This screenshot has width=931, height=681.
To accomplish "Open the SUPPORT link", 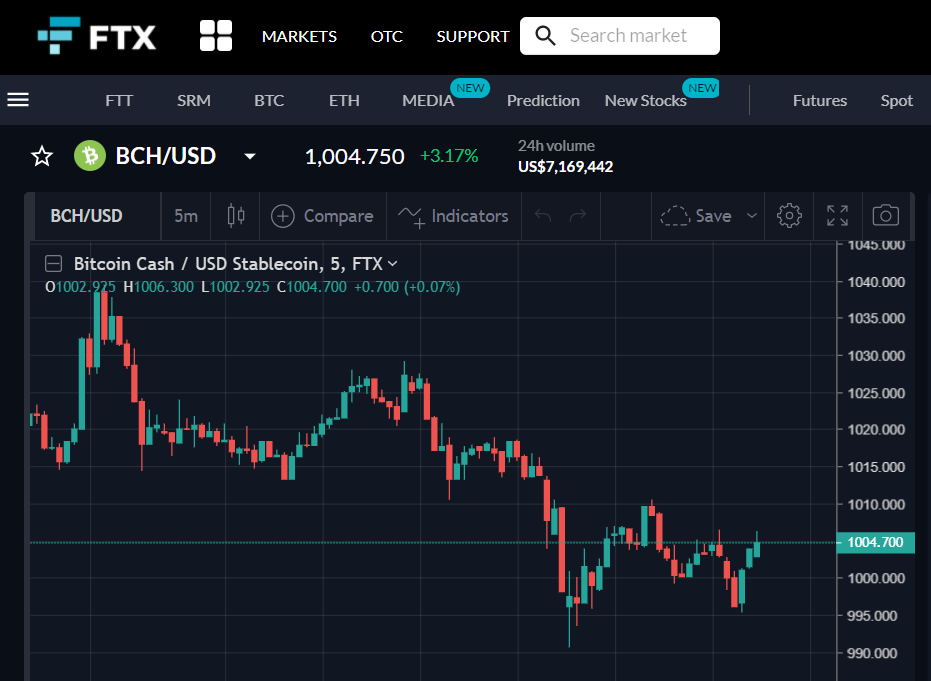I will (473, 36).
